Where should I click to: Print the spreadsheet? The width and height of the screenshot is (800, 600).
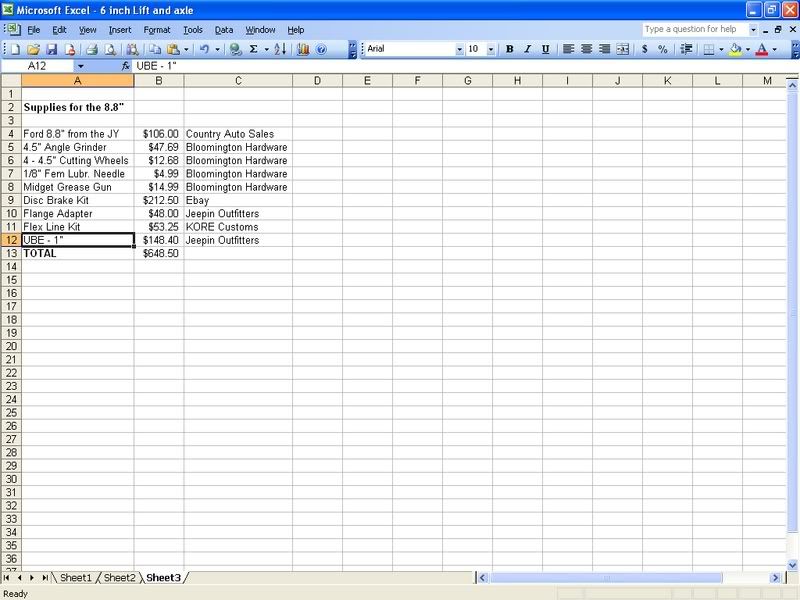coord(92,49)
